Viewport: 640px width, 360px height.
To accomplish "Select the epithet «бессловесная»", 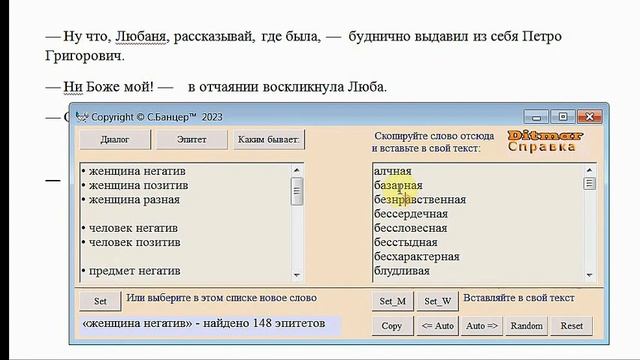I will 411,228.
